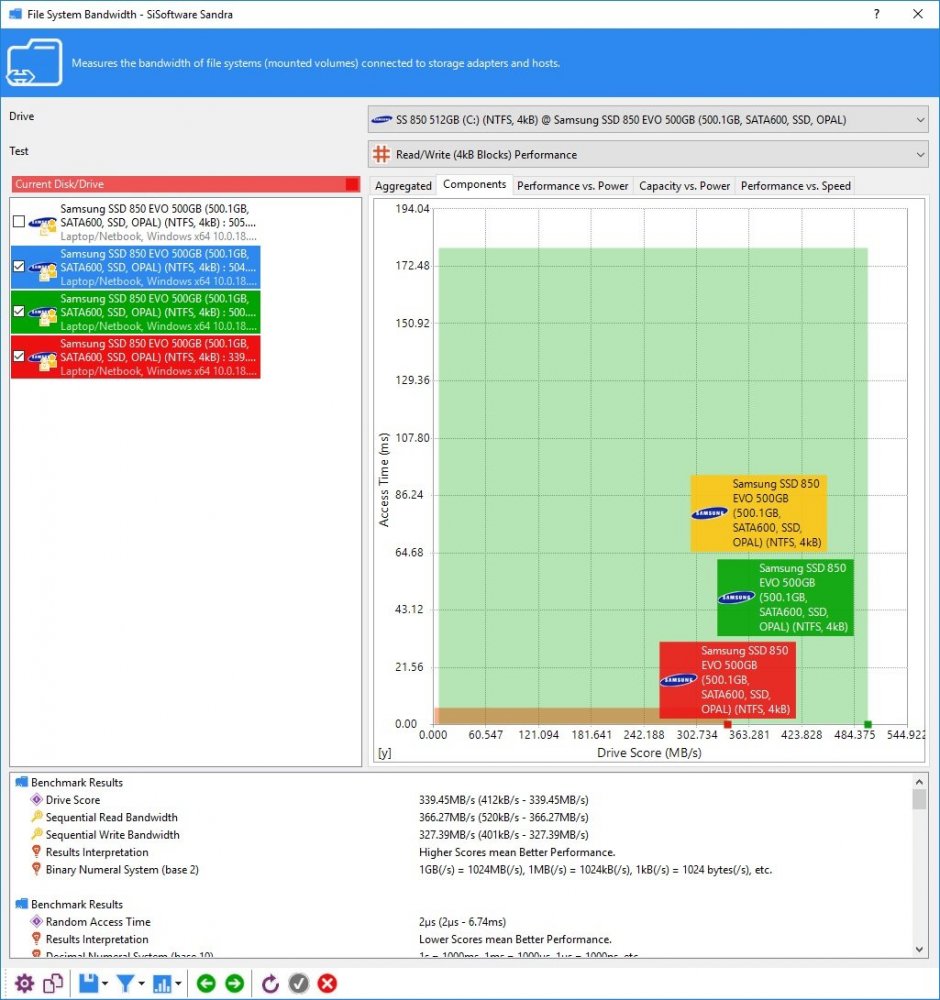
Task: Open the Test type dropdown
Action: 648,154
